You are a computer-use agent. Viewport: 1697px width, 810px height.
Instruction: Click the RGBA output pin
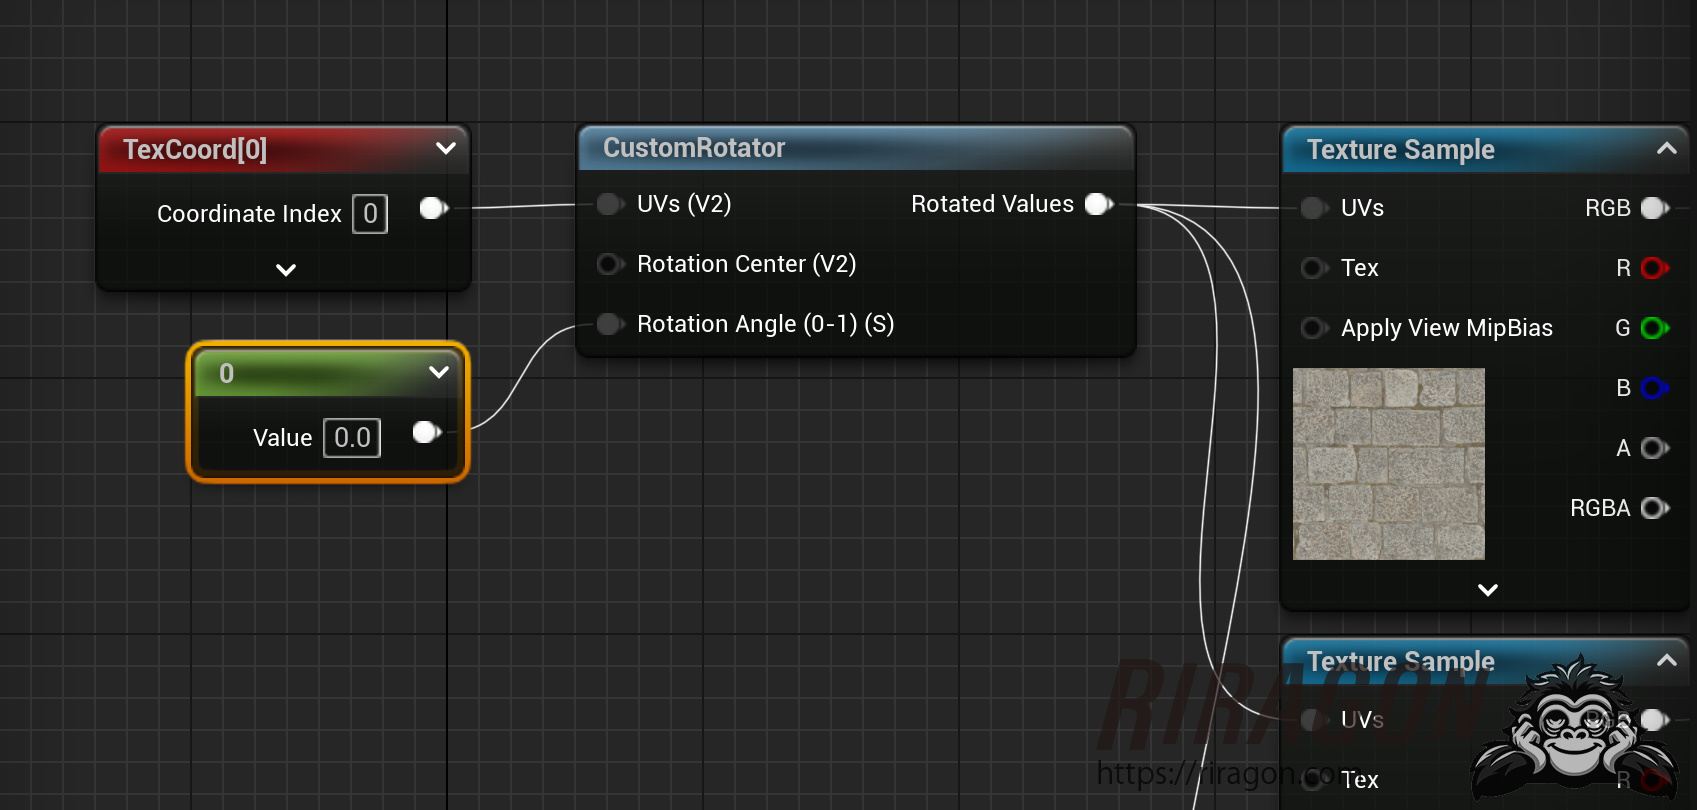coord(1654,508)
